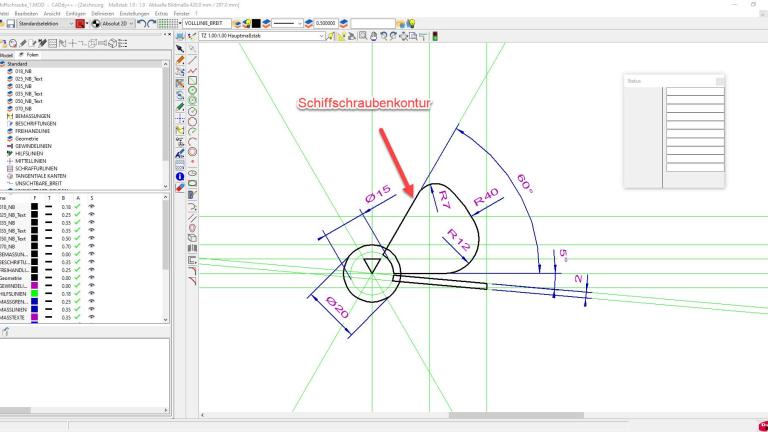Click HILFSLINIEN green color swatch
Image resolution: width=768 pixels, height=432 pixels.
tap(34, 293)
